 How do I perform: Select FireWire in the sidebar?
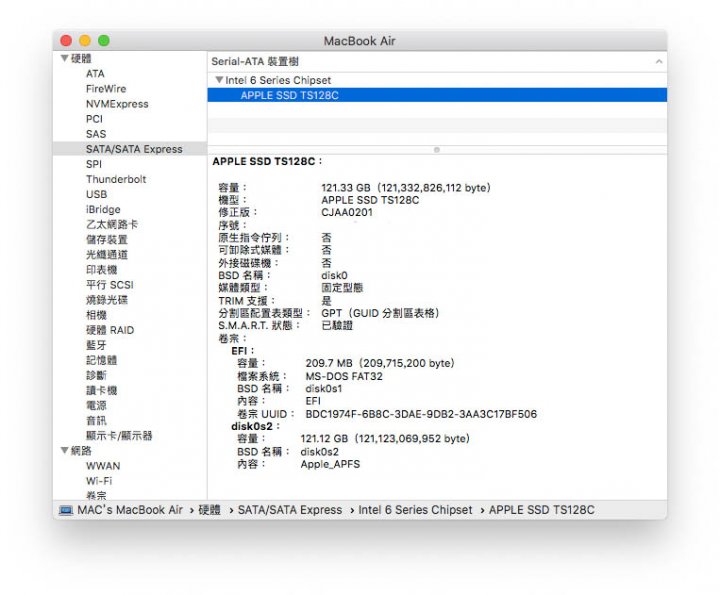tap(106, 89)
